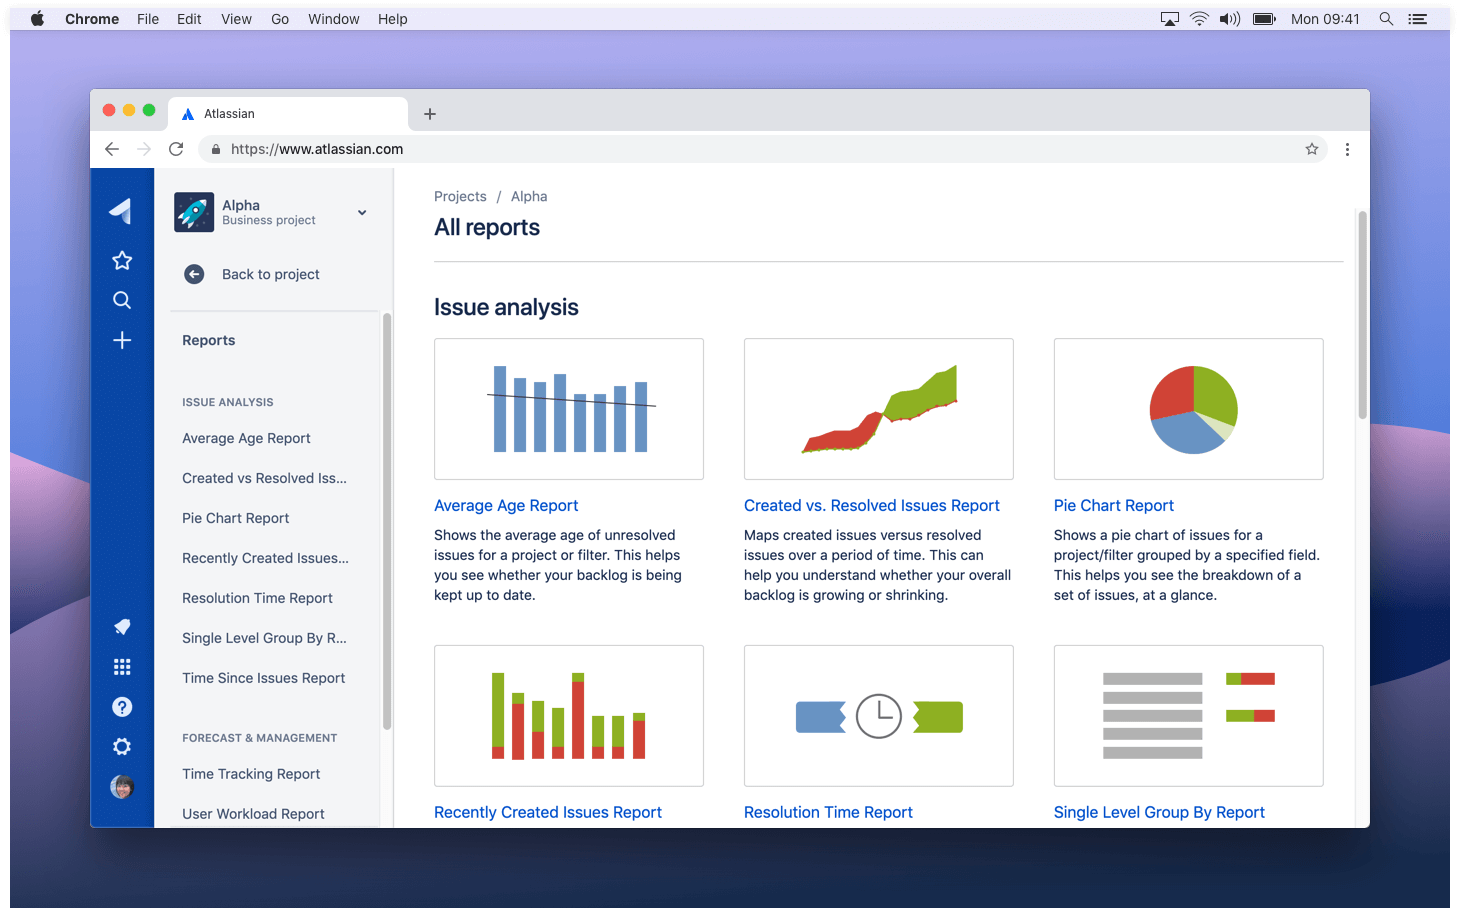This screenshot has height=908, width=1460.
Task: Open your profile avatar in the sidebar
Action: point(121,786)
